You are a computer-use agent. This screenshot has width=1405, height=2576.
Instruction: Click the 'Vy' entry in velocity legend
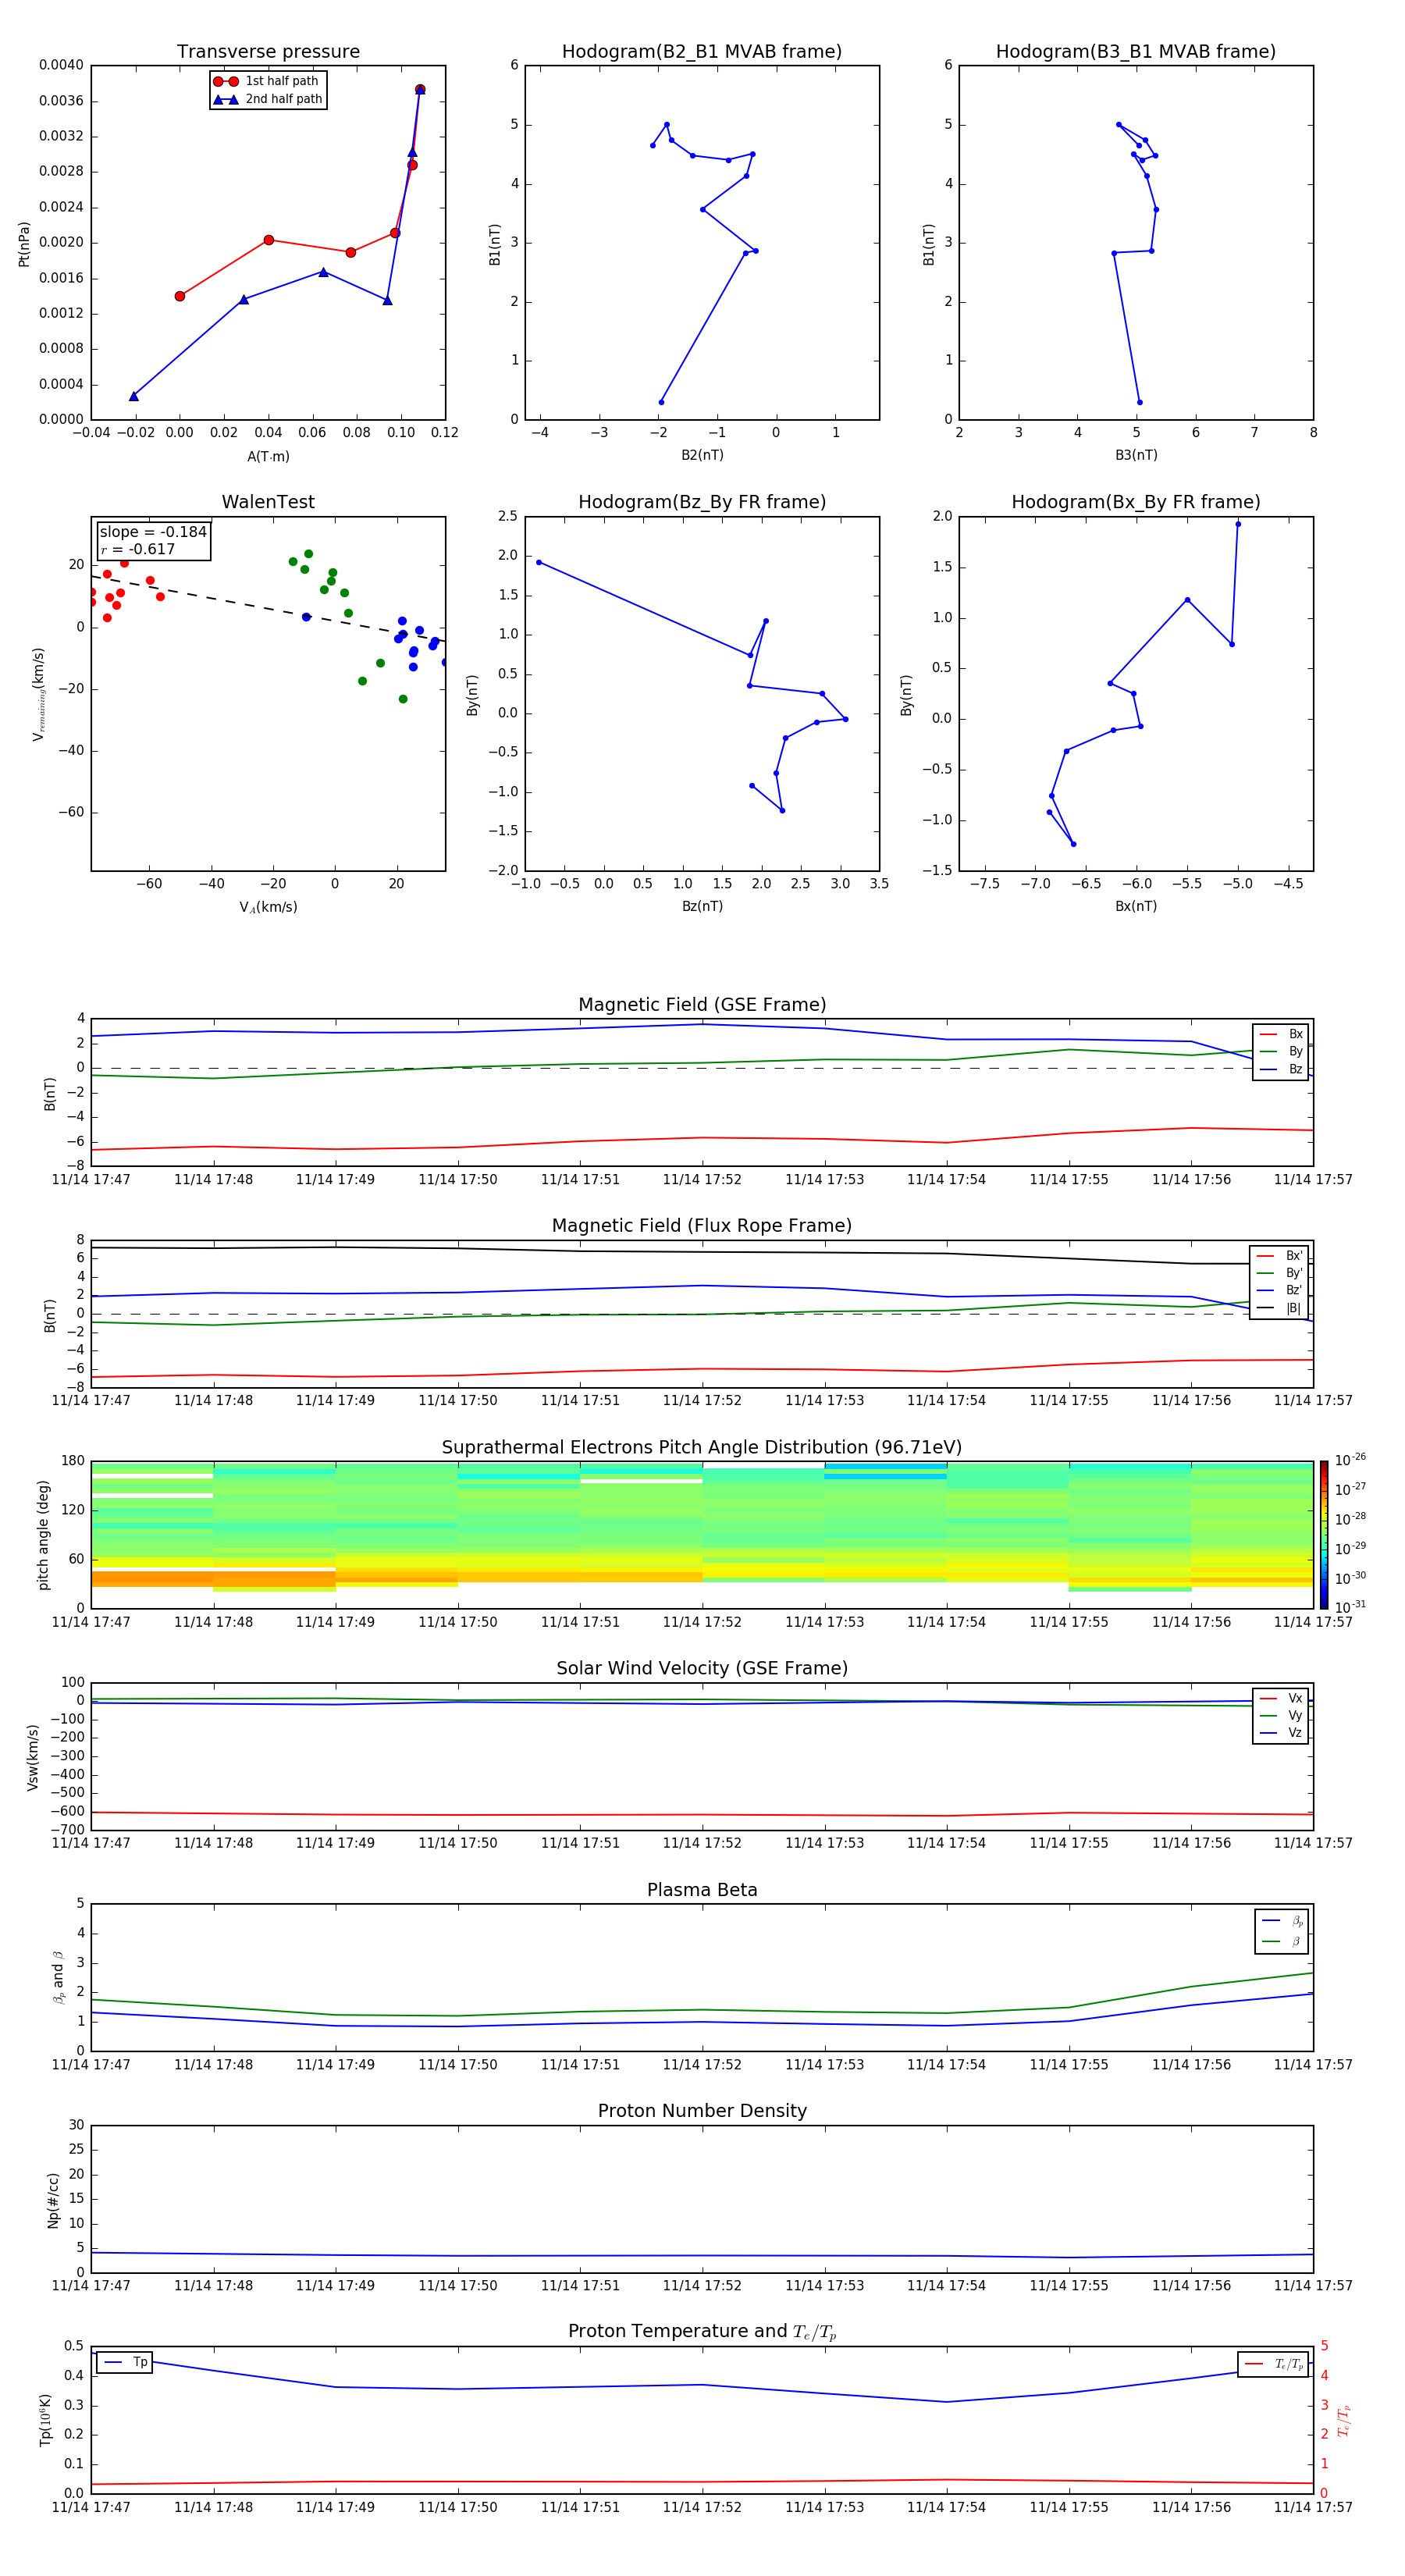pos(1281,1716)
